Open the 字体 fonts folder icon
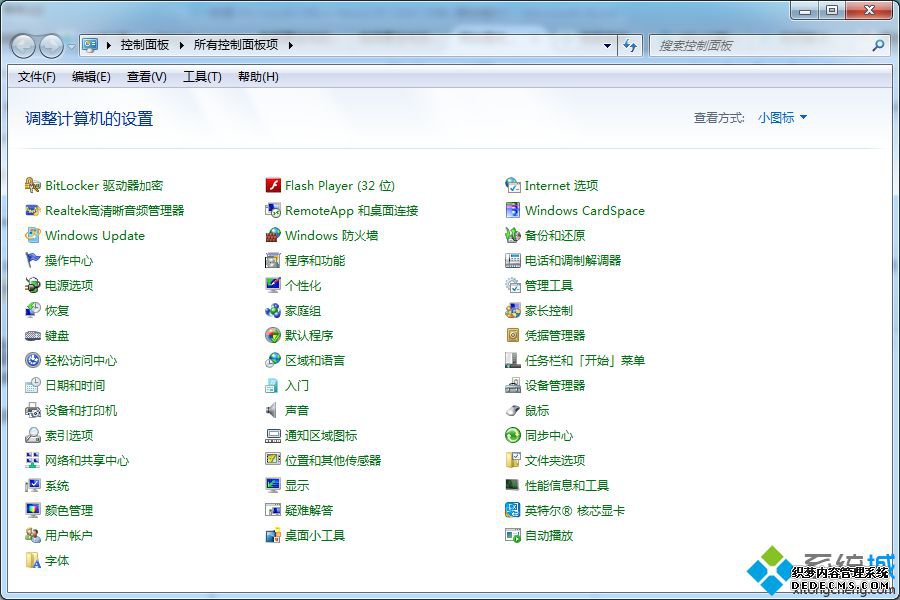This screenshot has height=600, width=900. [x=33, y=560]
